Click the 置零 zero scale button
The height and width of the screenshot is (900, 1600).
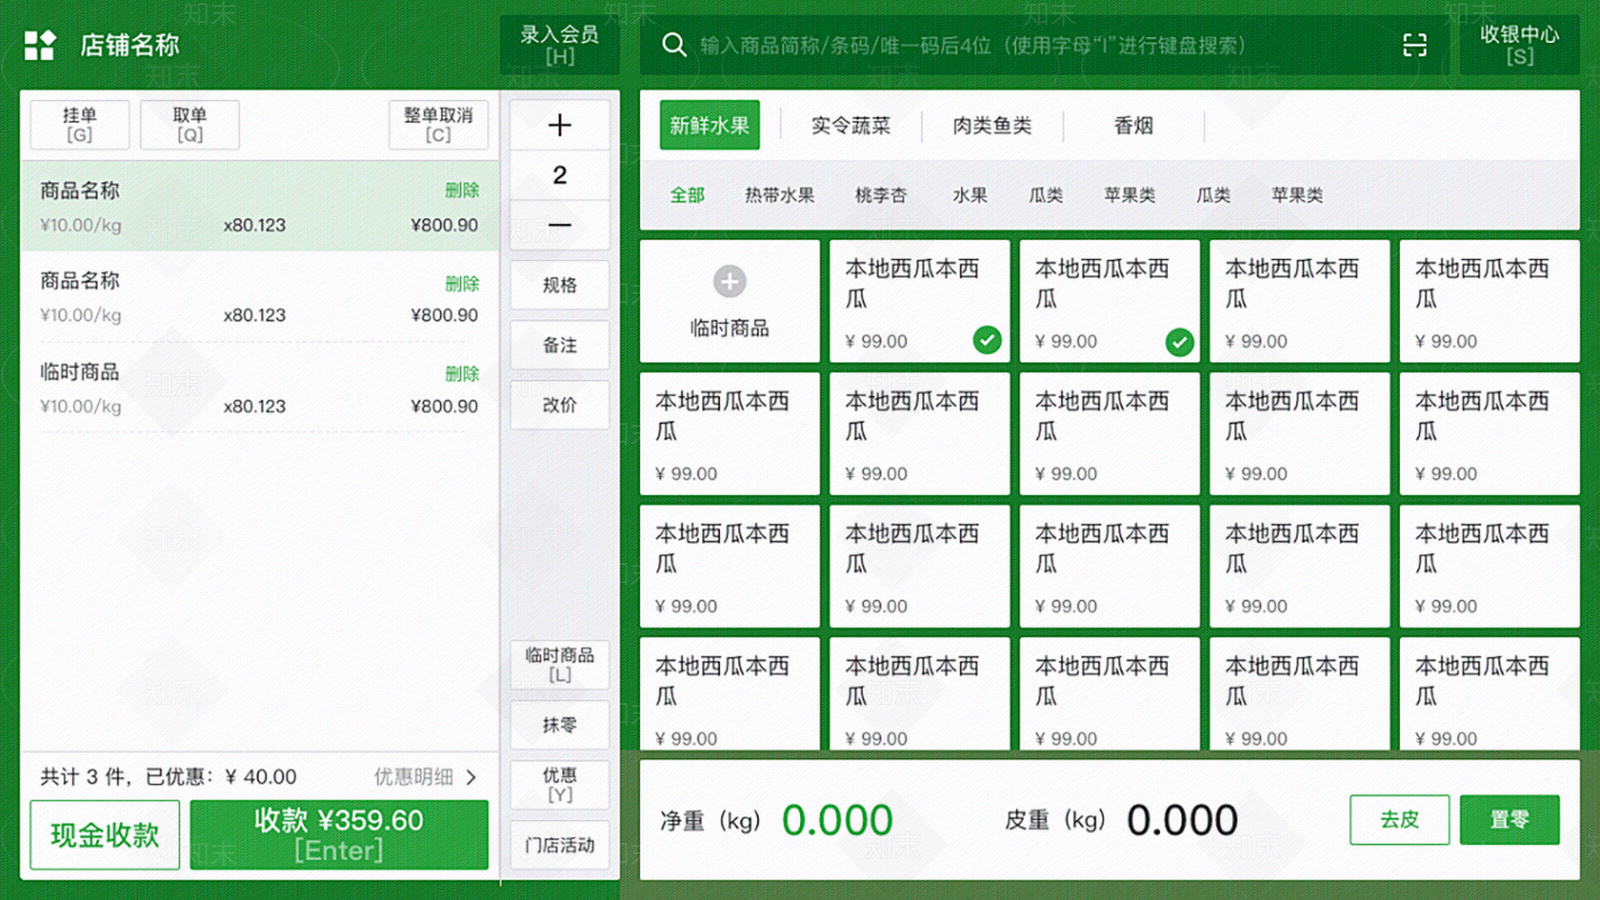(1509, 819)
